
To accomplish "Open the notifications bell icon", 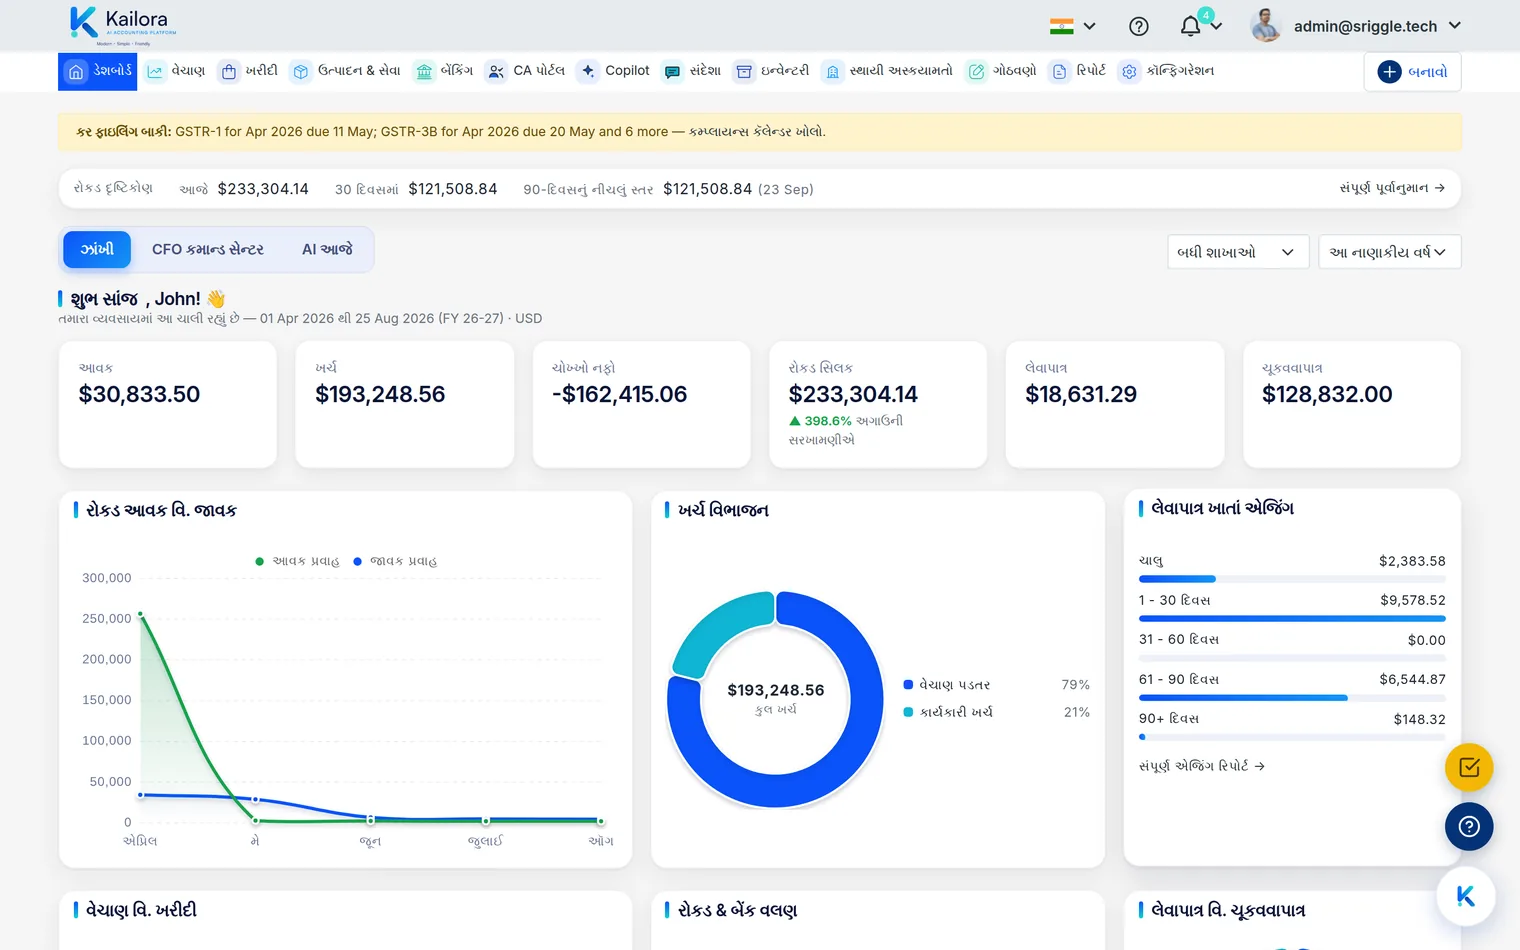I will pyautogui.click(x=1190, y=26).
